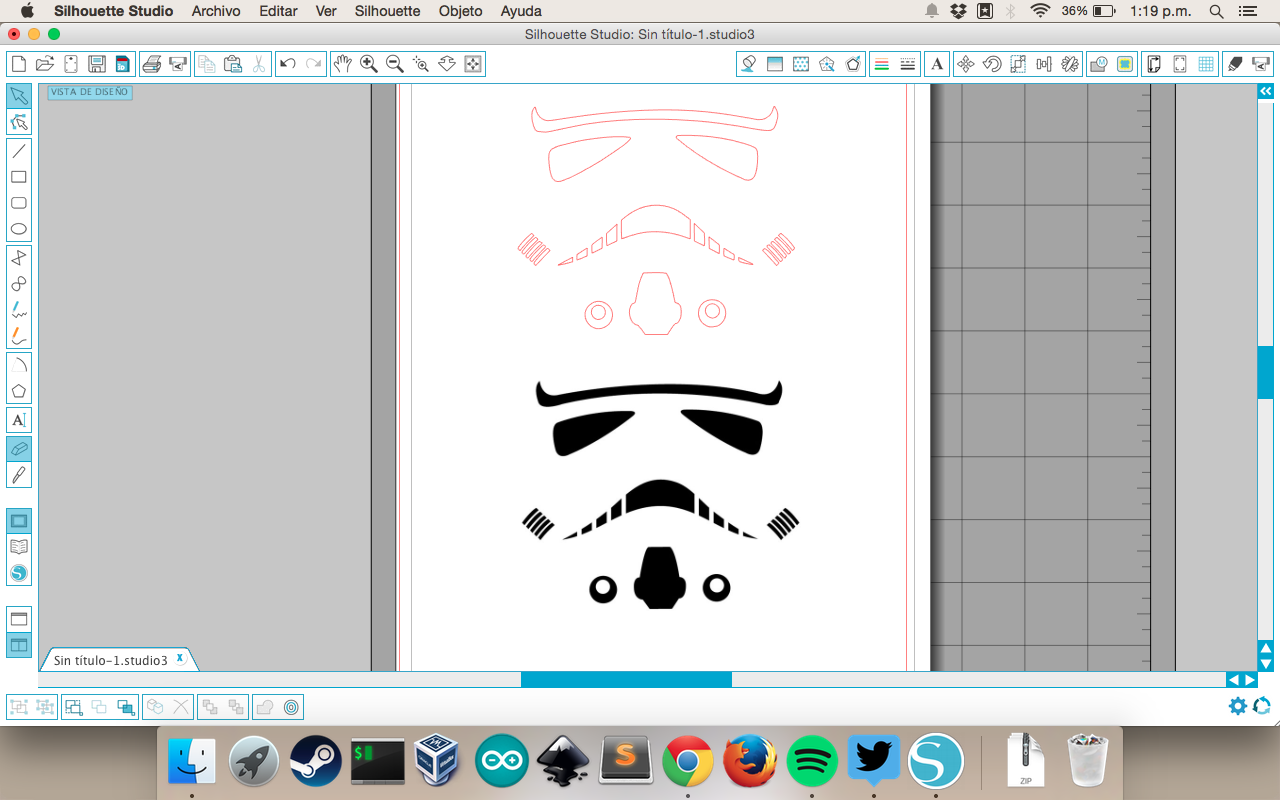Open the Text Style panel (A icon)
This screenshot has height=800, width=1280.
[937, 64]
